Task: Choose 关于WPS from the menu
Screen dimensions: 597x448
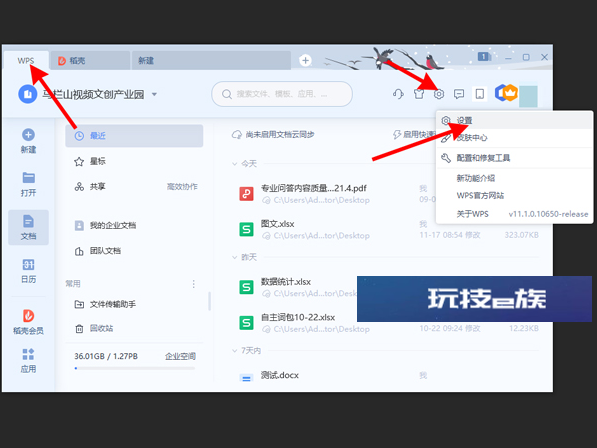Action: (x=514, y=214)
